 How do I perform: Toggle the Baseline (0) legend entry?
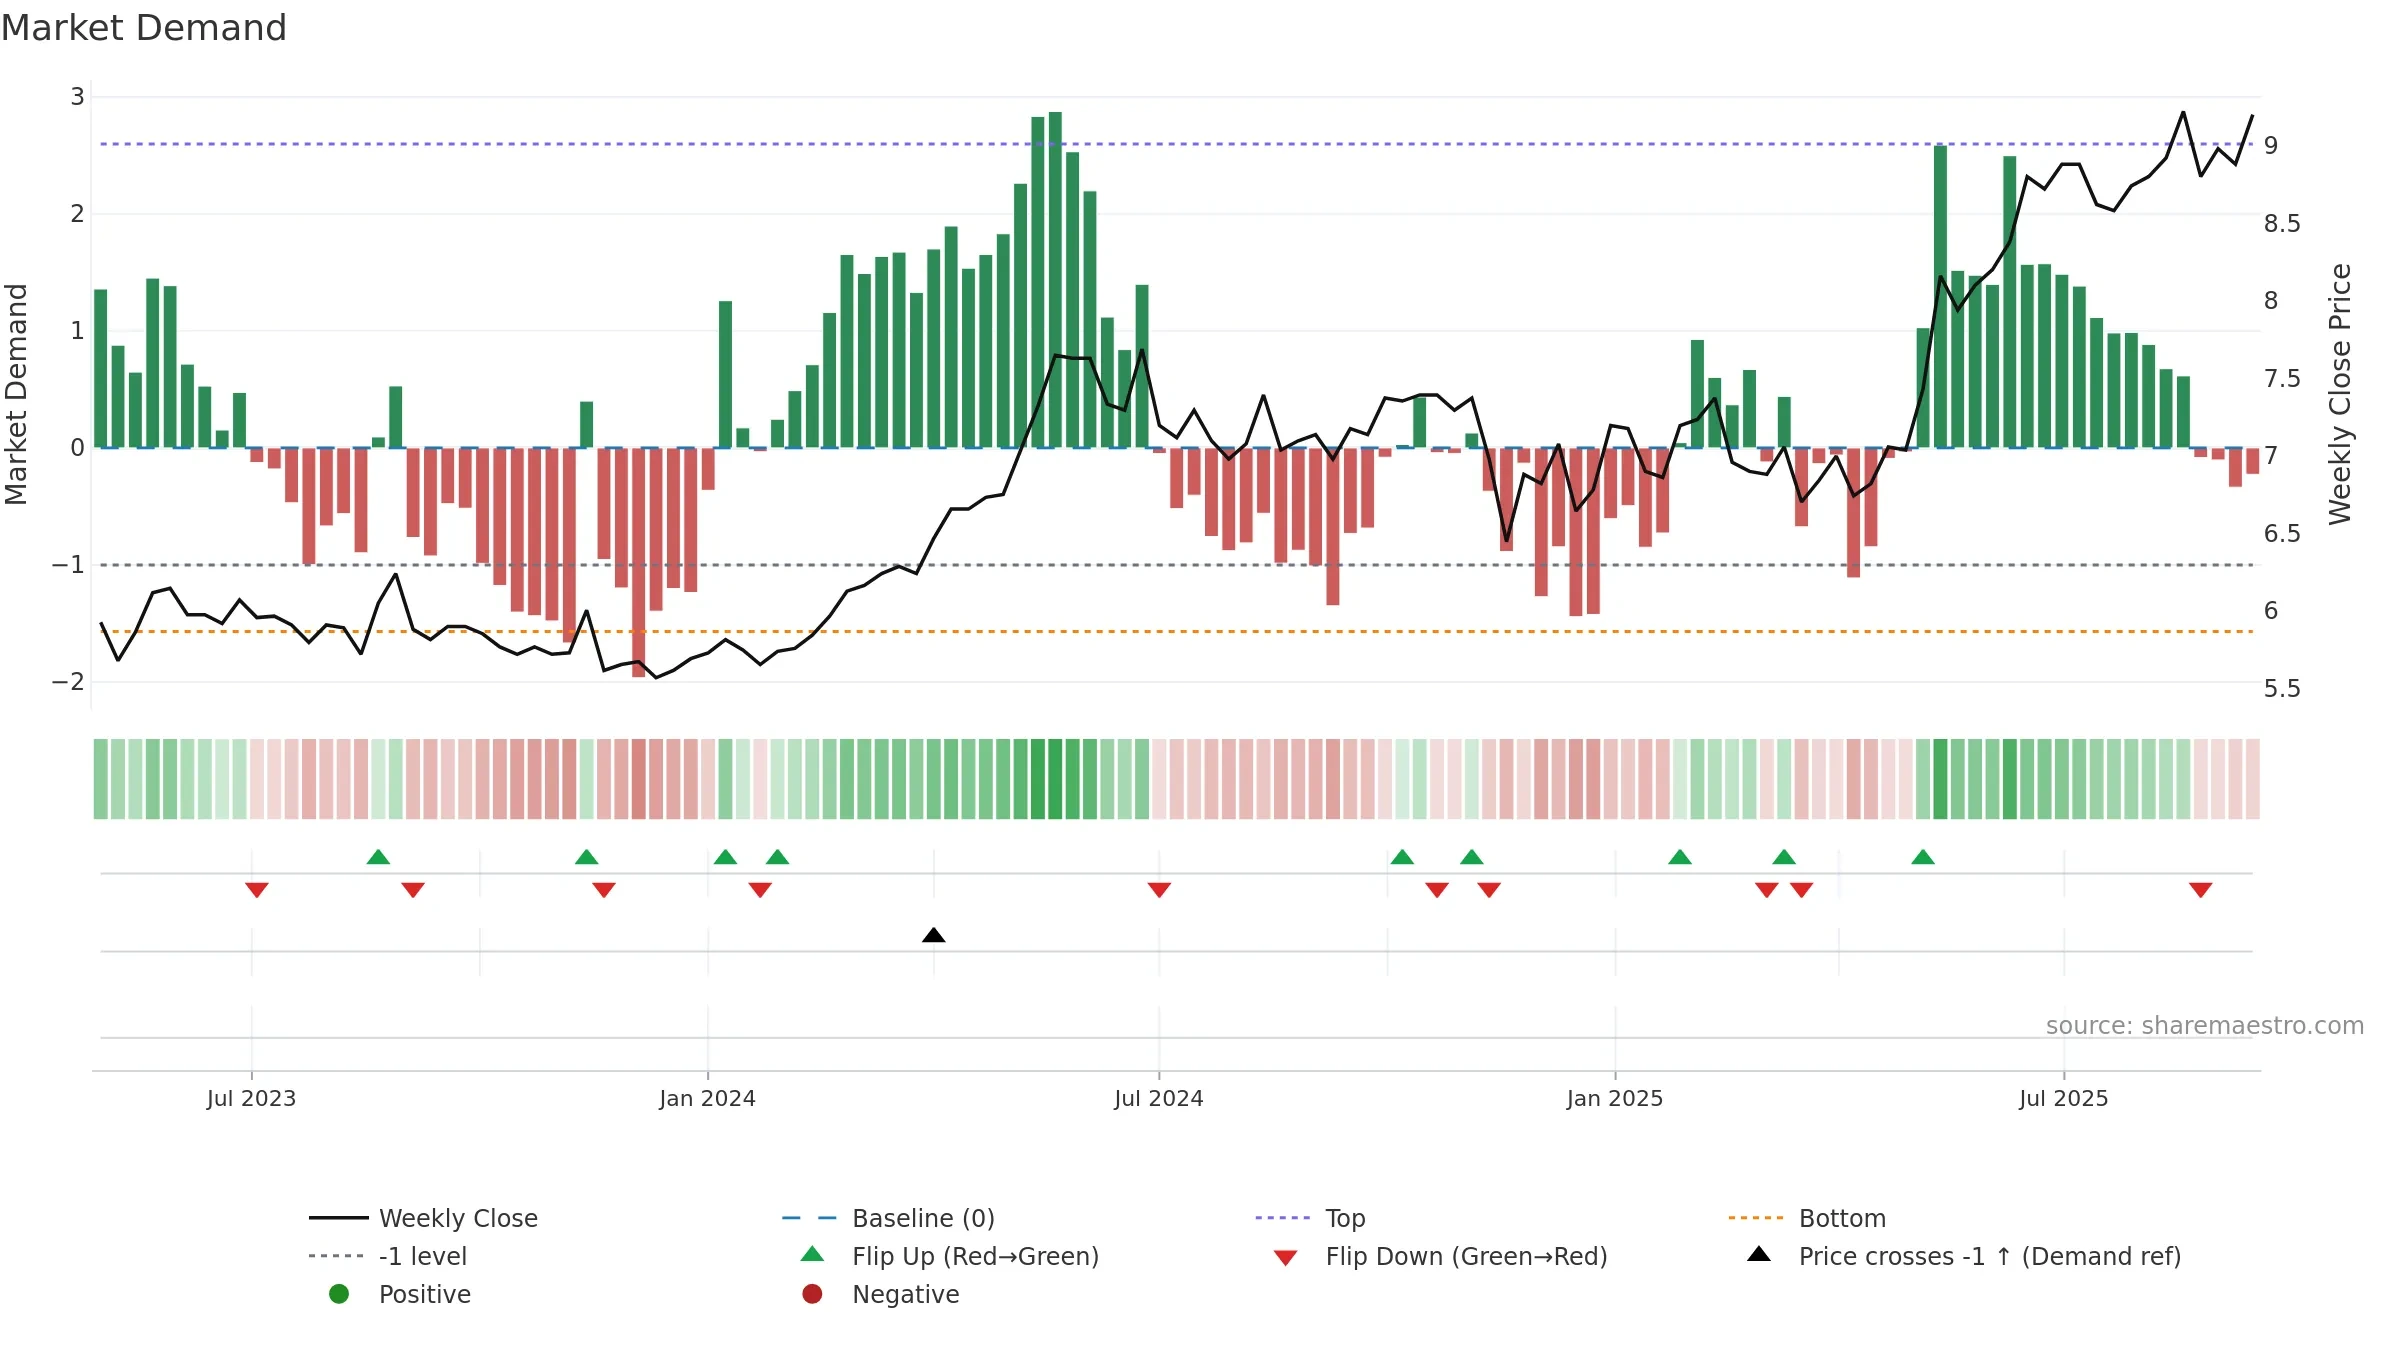(888, 1218)
